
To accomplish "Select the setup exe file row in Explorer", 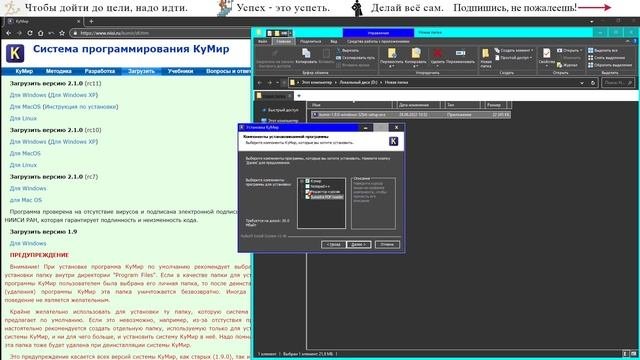I will point(410,115).
